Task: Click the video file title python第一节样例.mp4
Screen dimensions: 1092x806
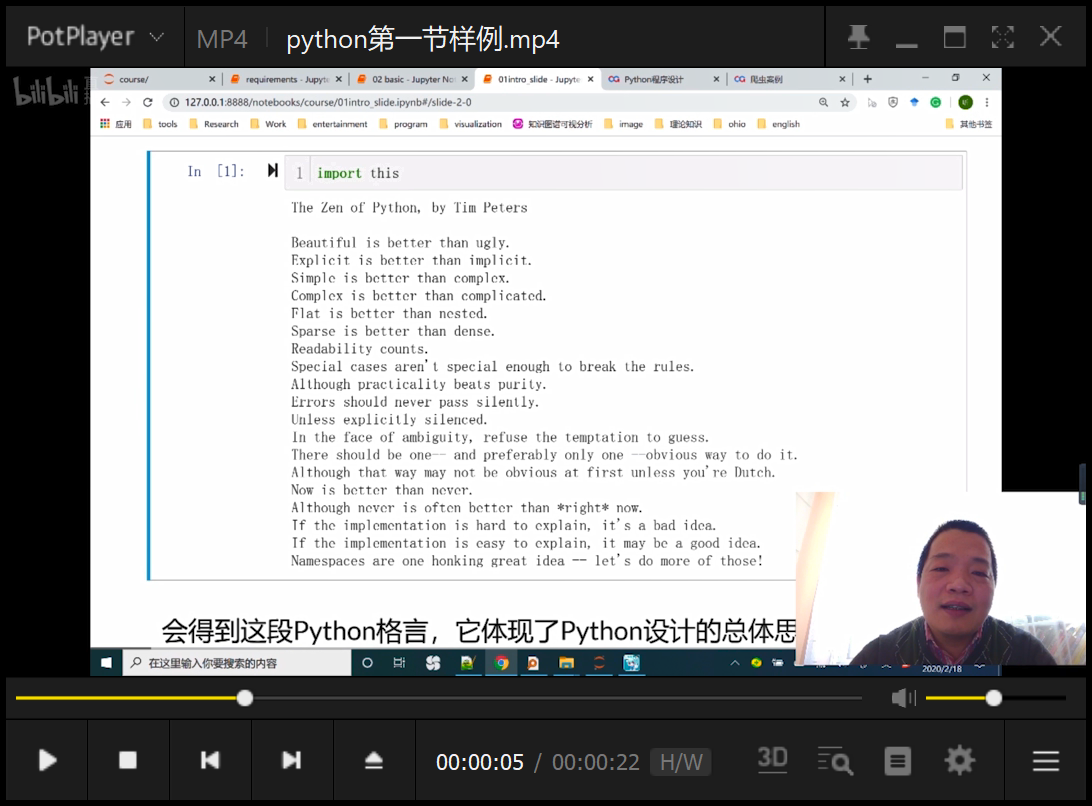Action: [x=422, y=39]
